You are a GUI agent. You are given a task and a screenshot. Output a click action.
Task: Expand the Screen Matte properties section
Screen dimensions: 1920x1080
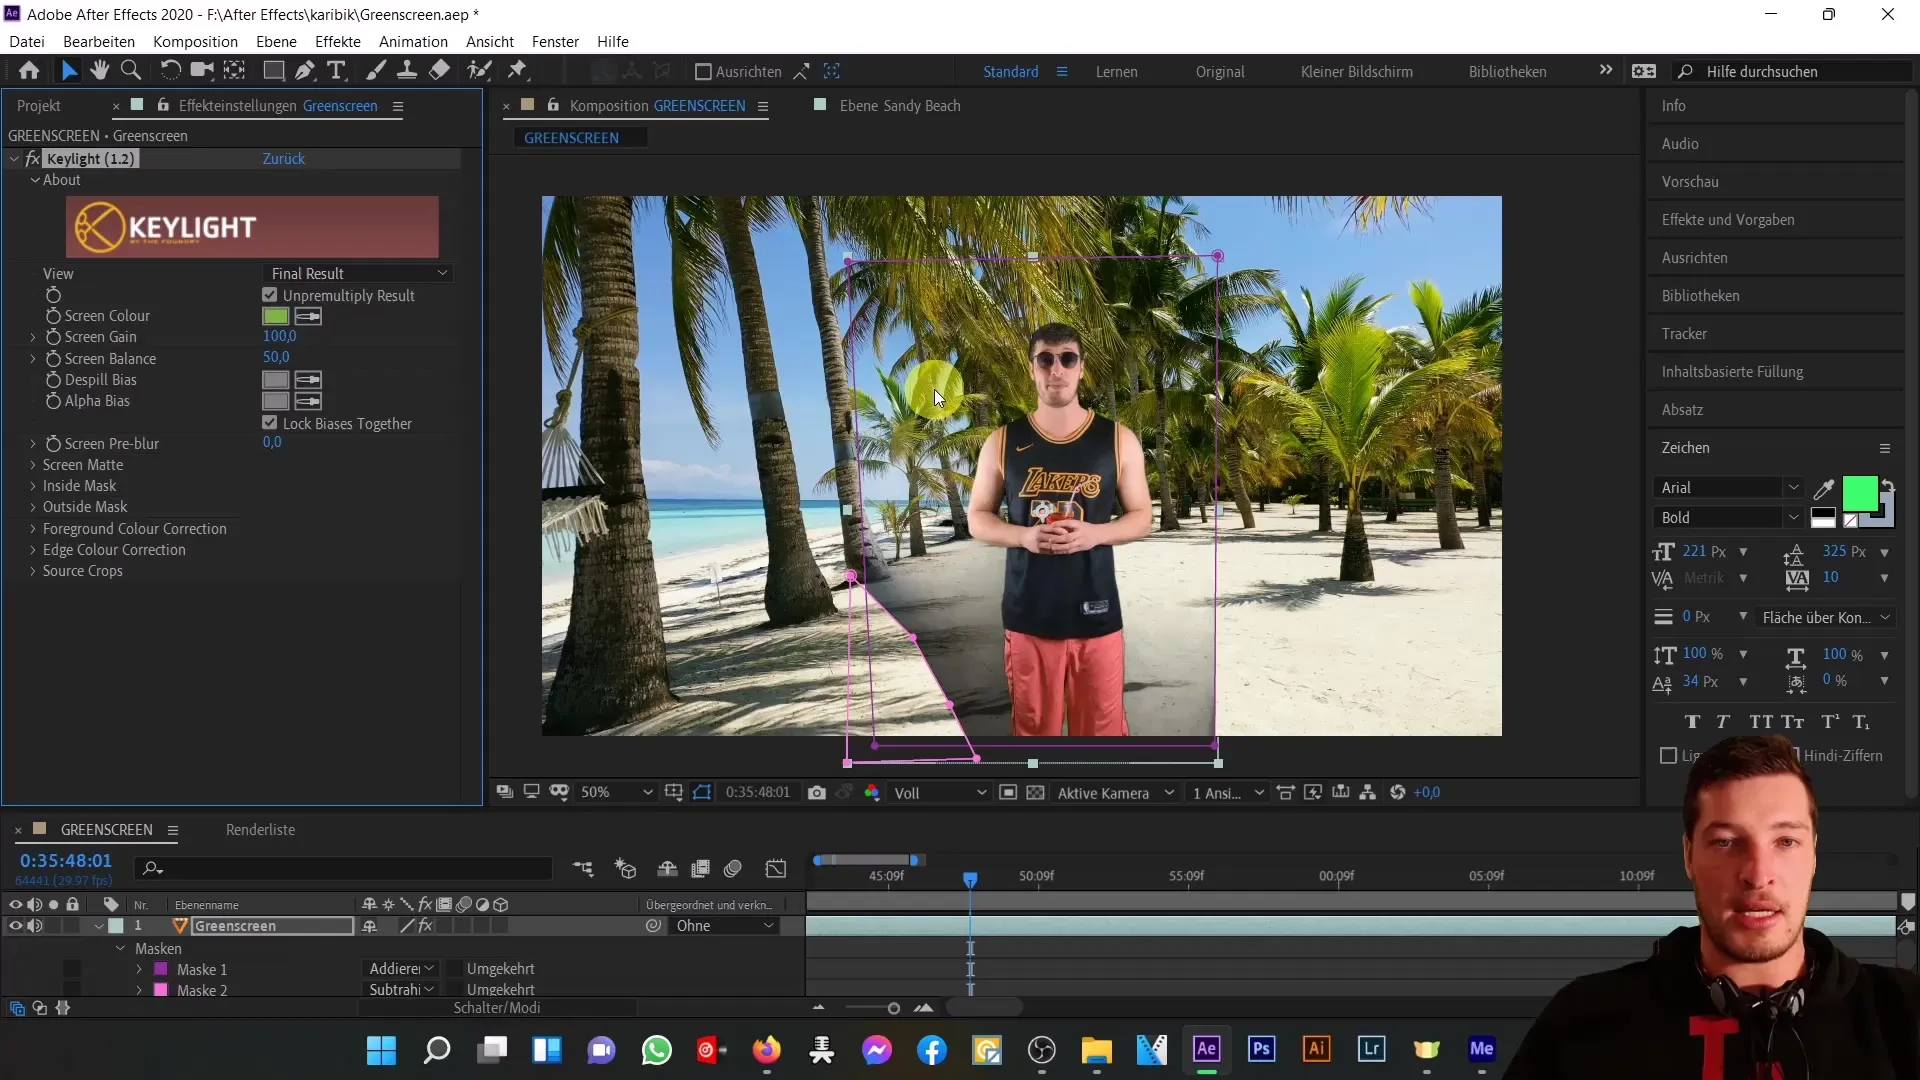[x=33, y=464]
